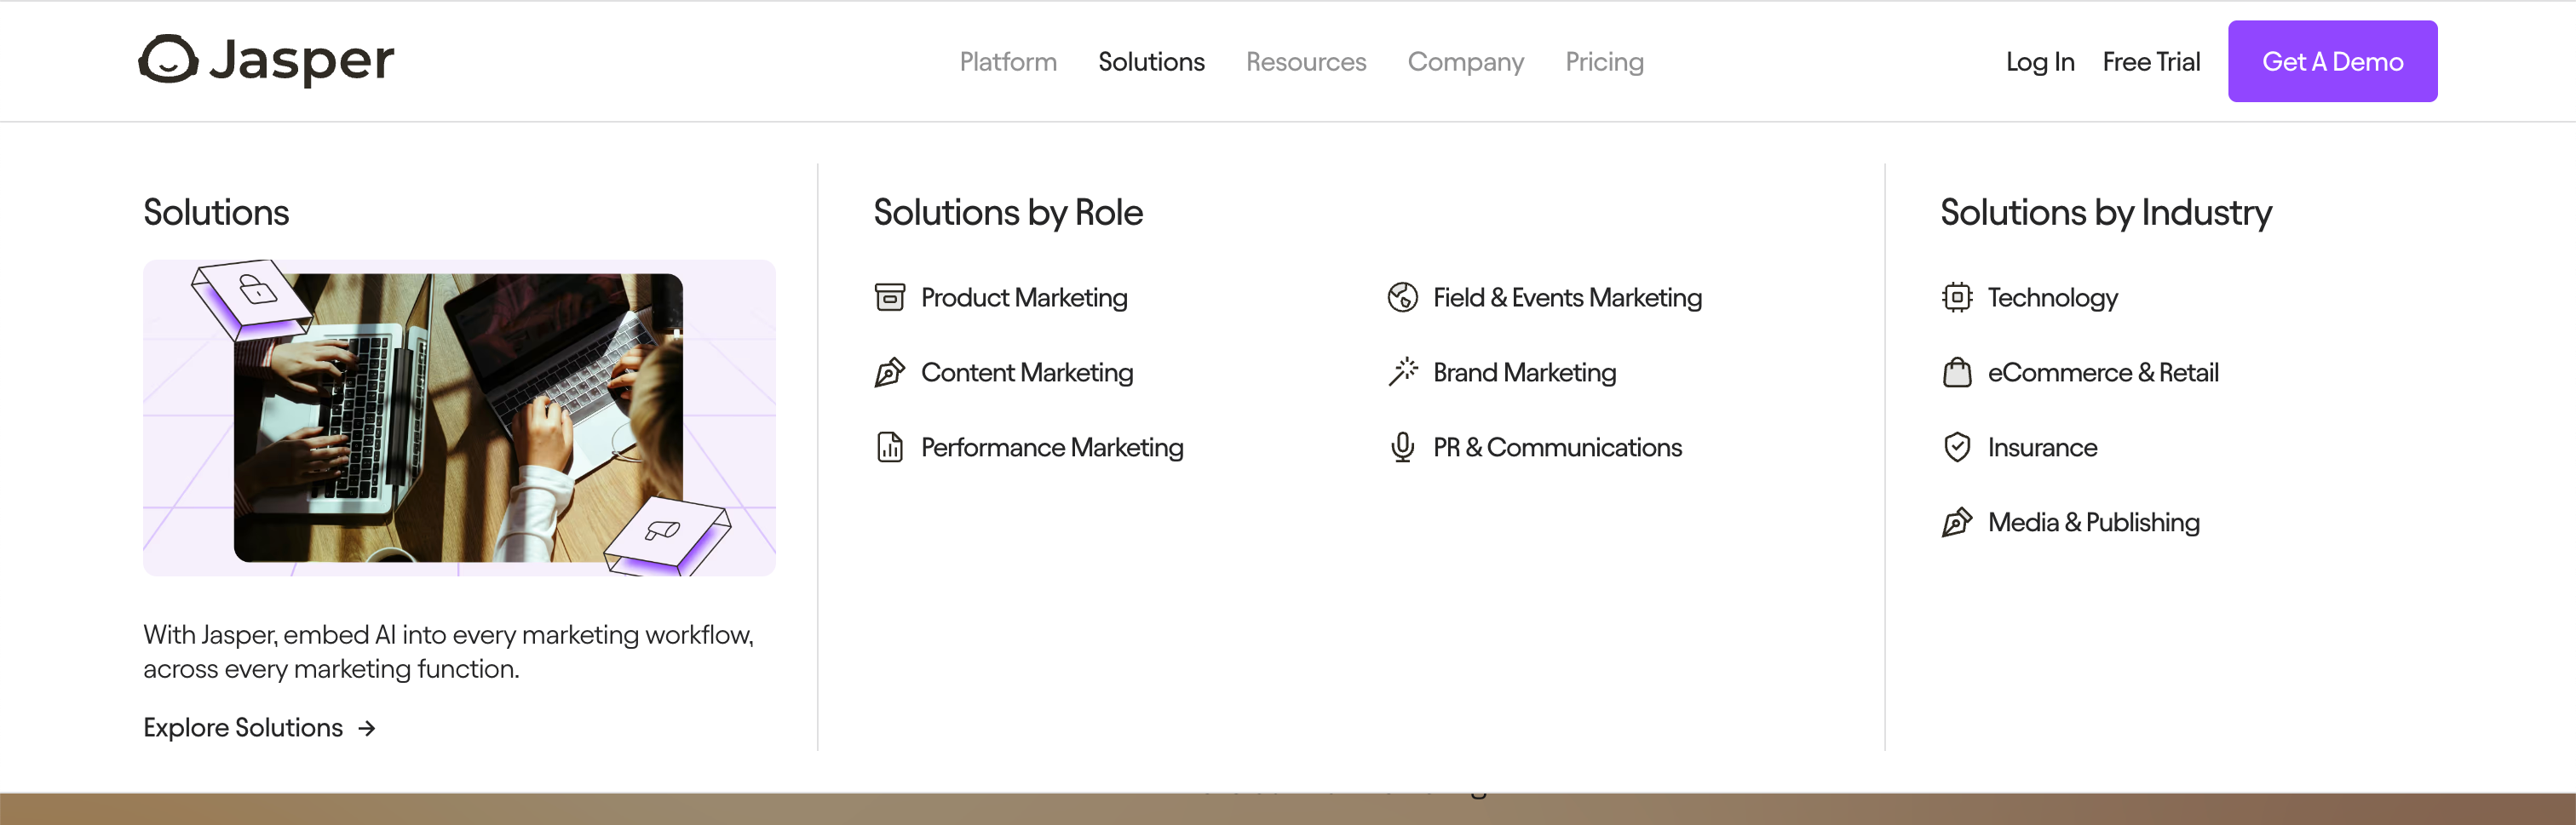Open the Platform menu
The height and width of the screenshot is (825, 2576).
1007,62
